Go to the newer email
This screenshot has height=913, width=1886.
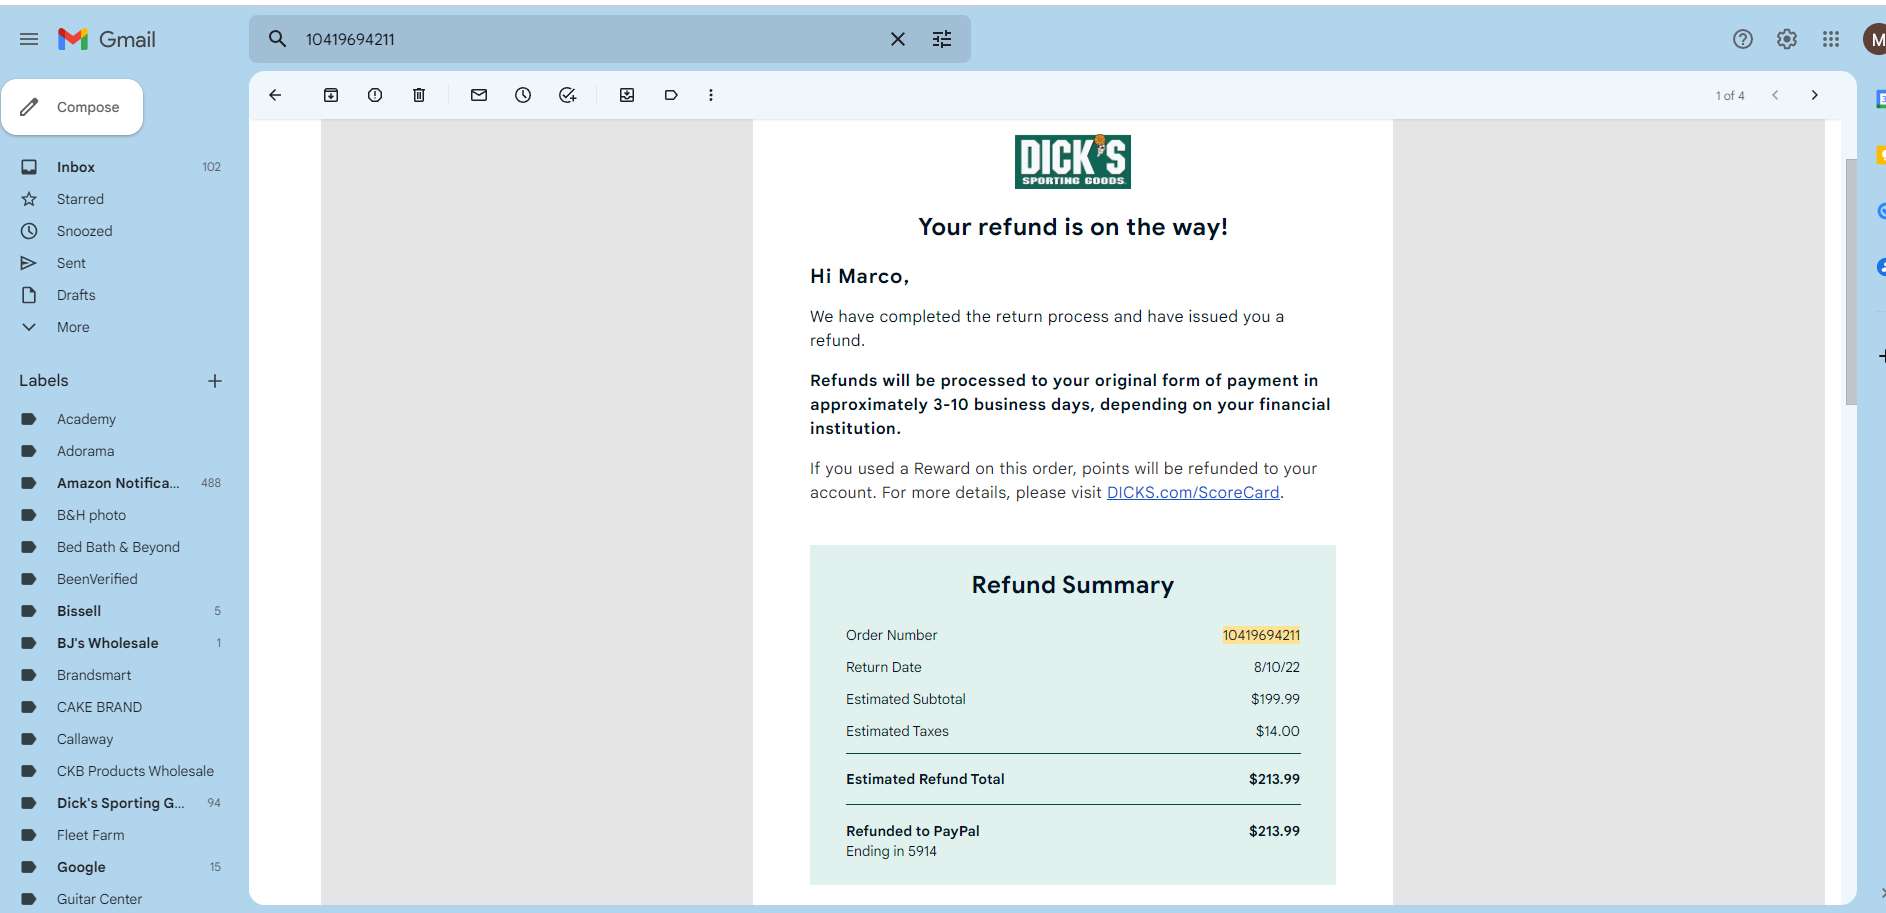click(1775, 95)
